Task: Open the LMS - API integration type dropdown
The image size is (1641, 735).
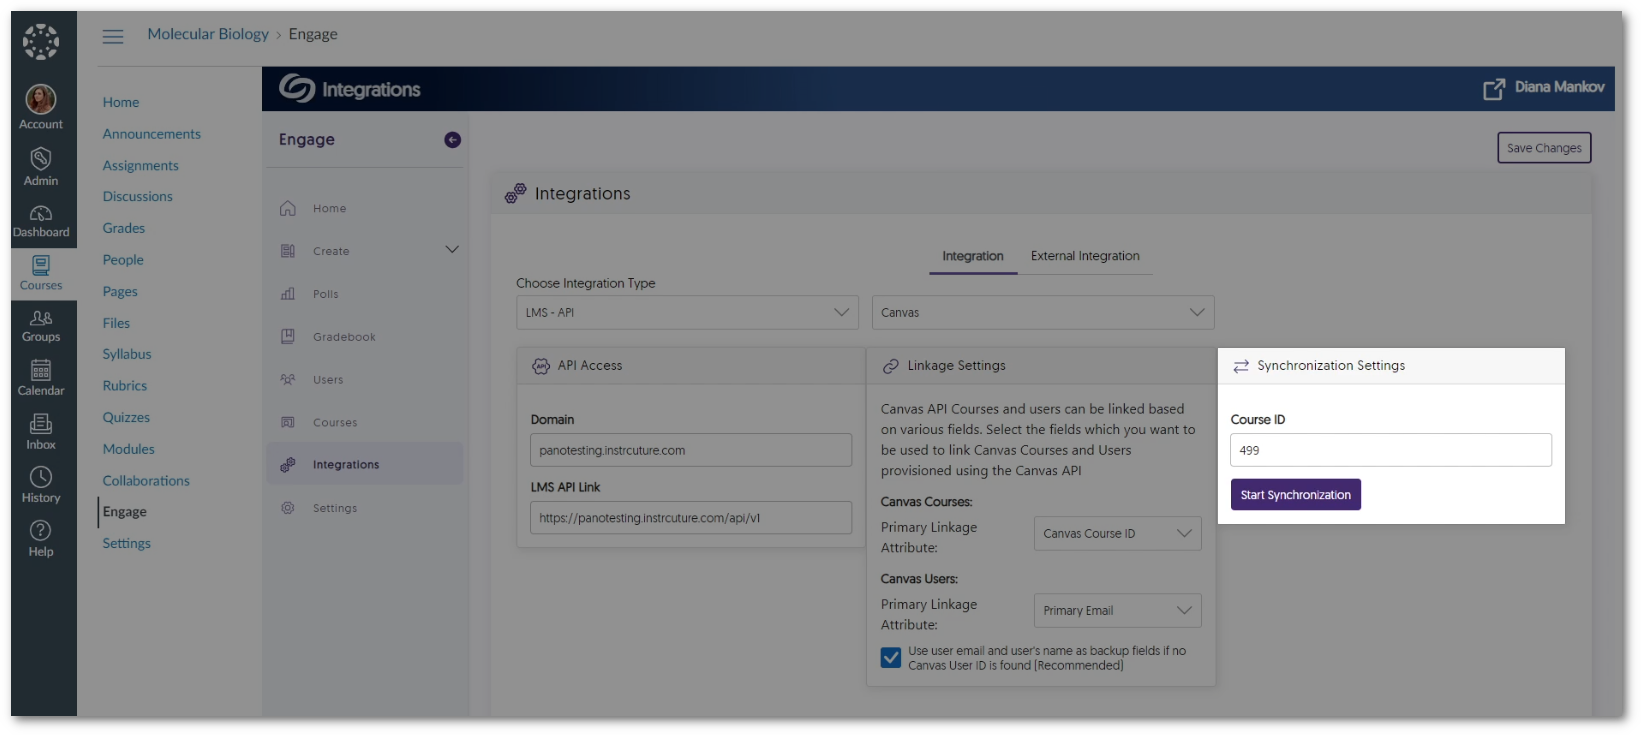Action: point(687,313)
